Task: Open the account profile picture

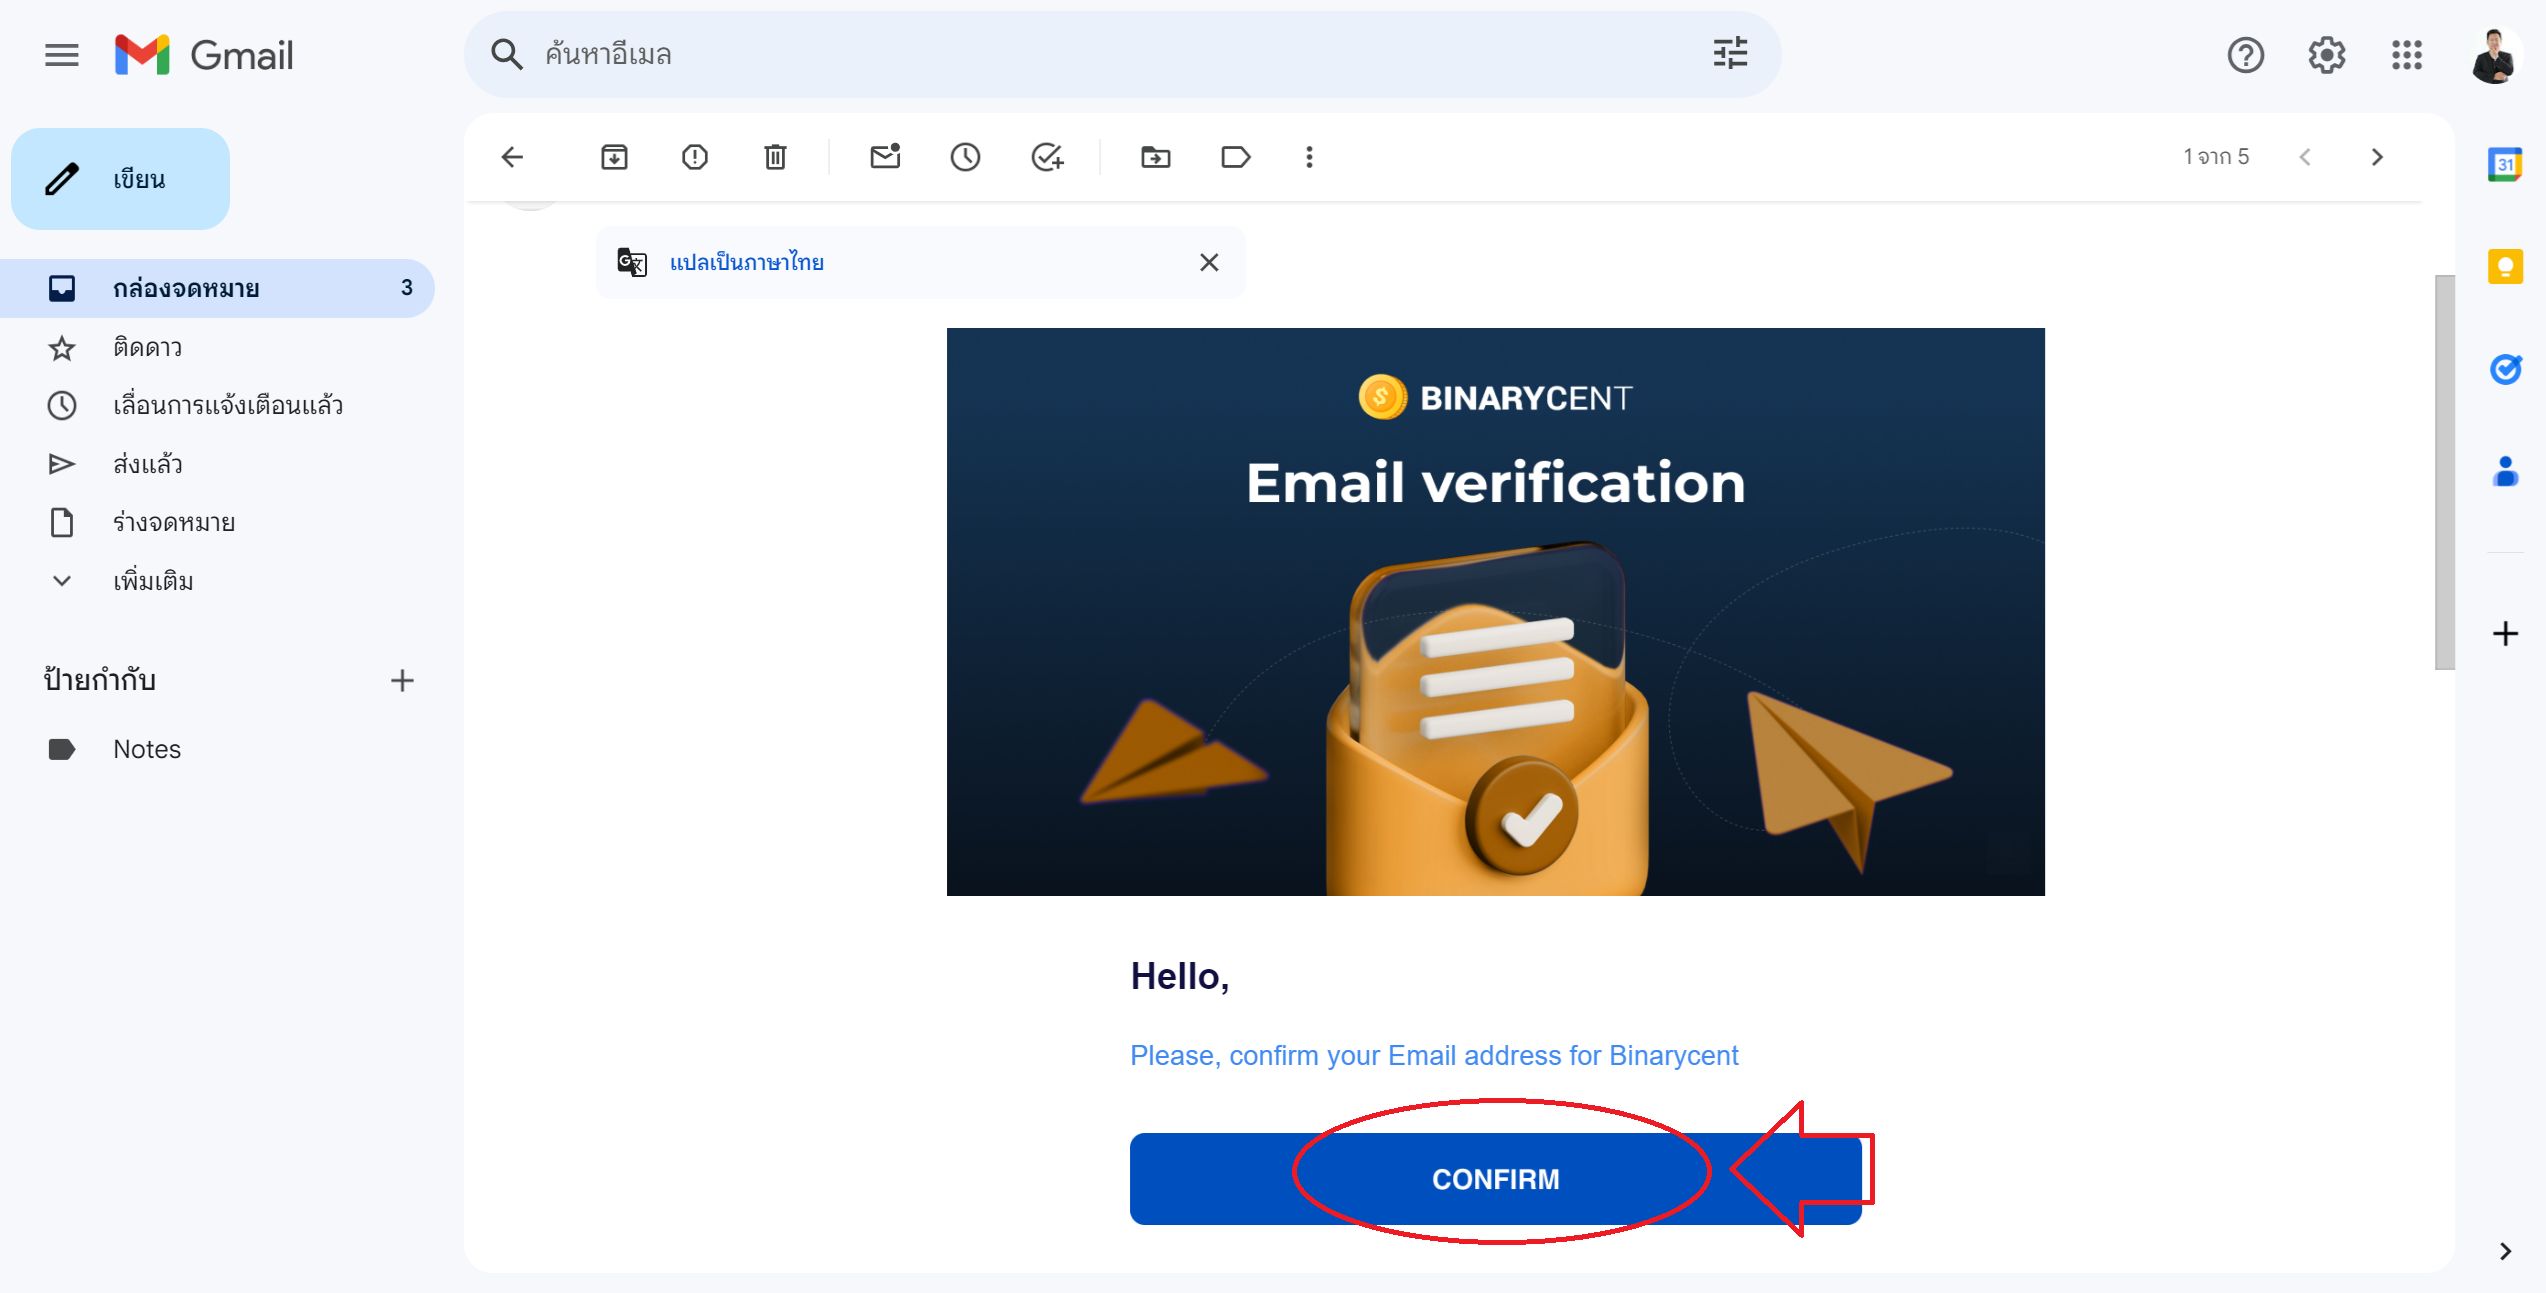Action: (x=2494, y=56)
